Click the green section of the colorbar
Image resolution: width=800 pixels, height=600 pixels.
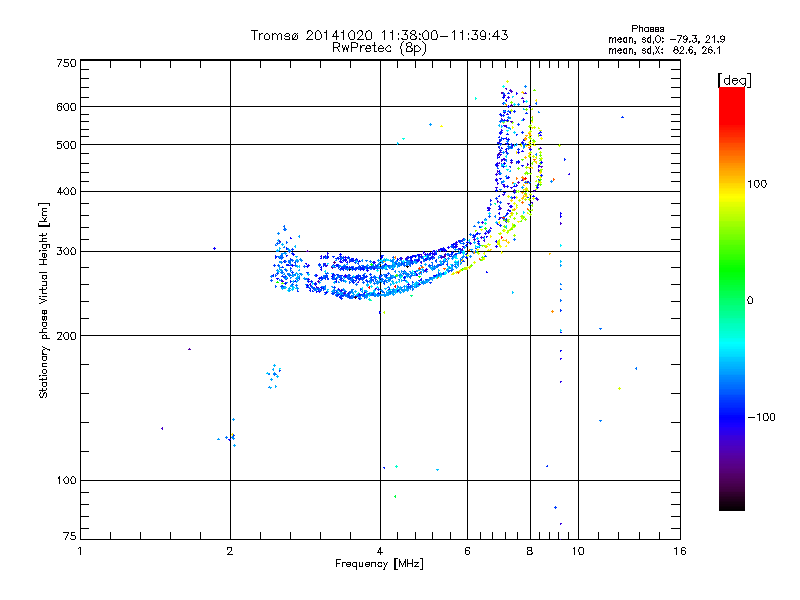pos(732,270)
